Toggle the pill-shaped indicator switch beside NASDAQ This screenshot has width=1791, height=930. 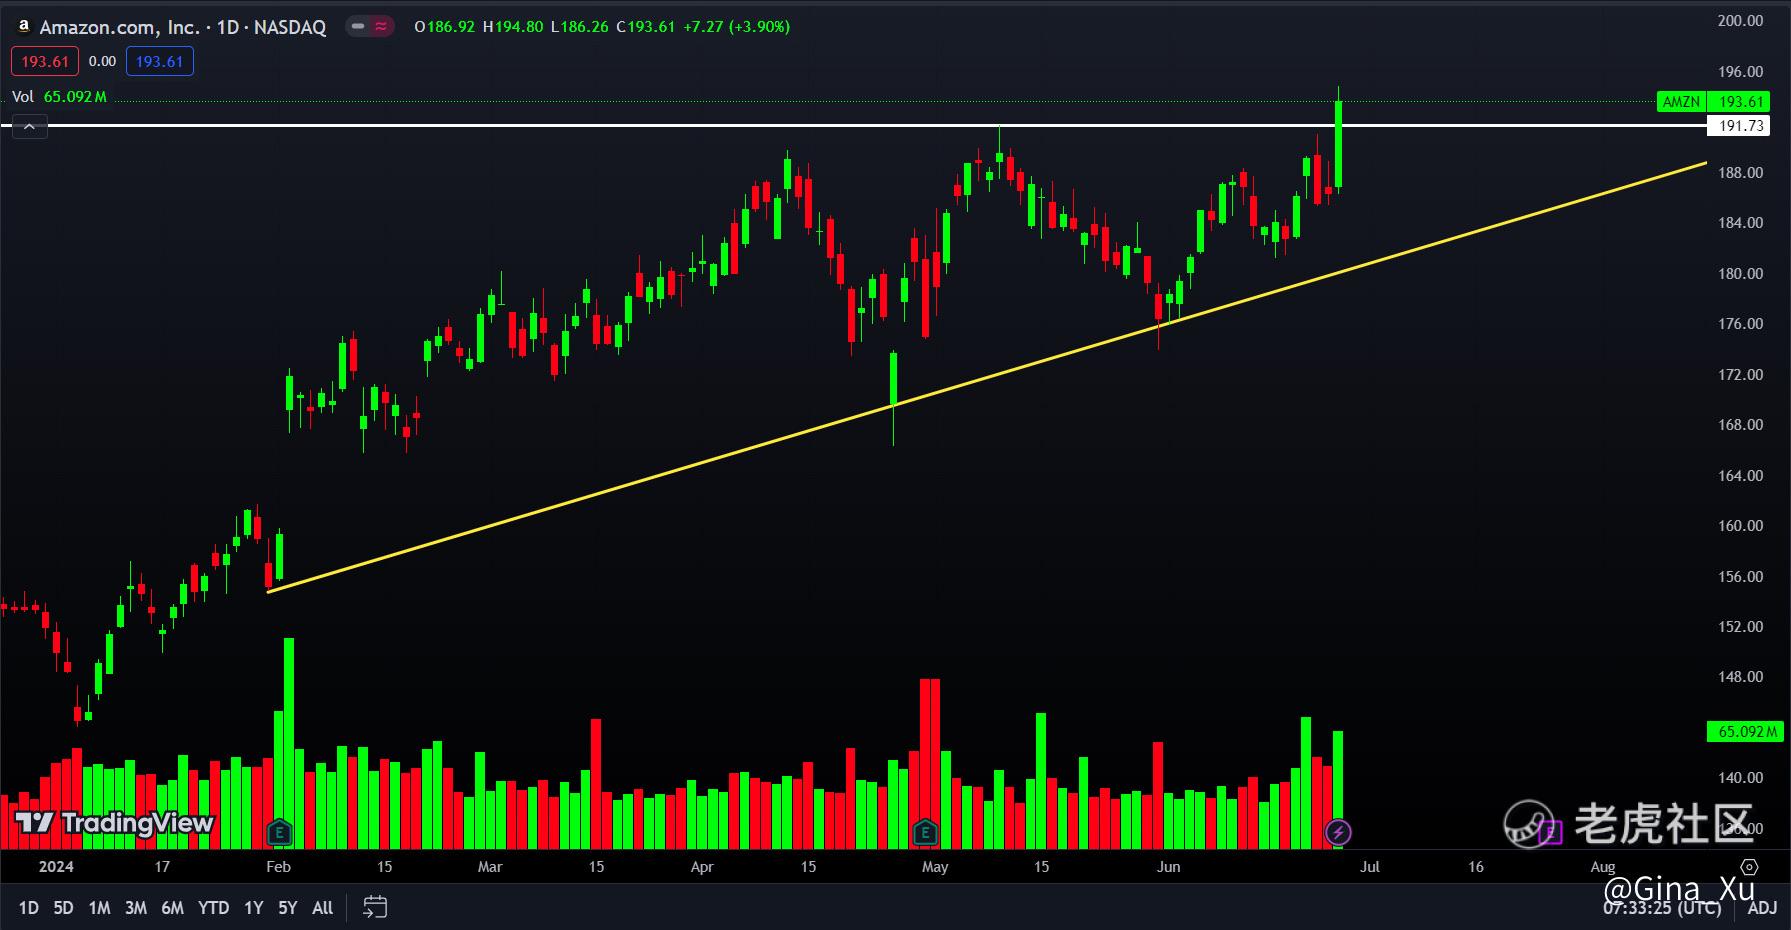point(369,27)
